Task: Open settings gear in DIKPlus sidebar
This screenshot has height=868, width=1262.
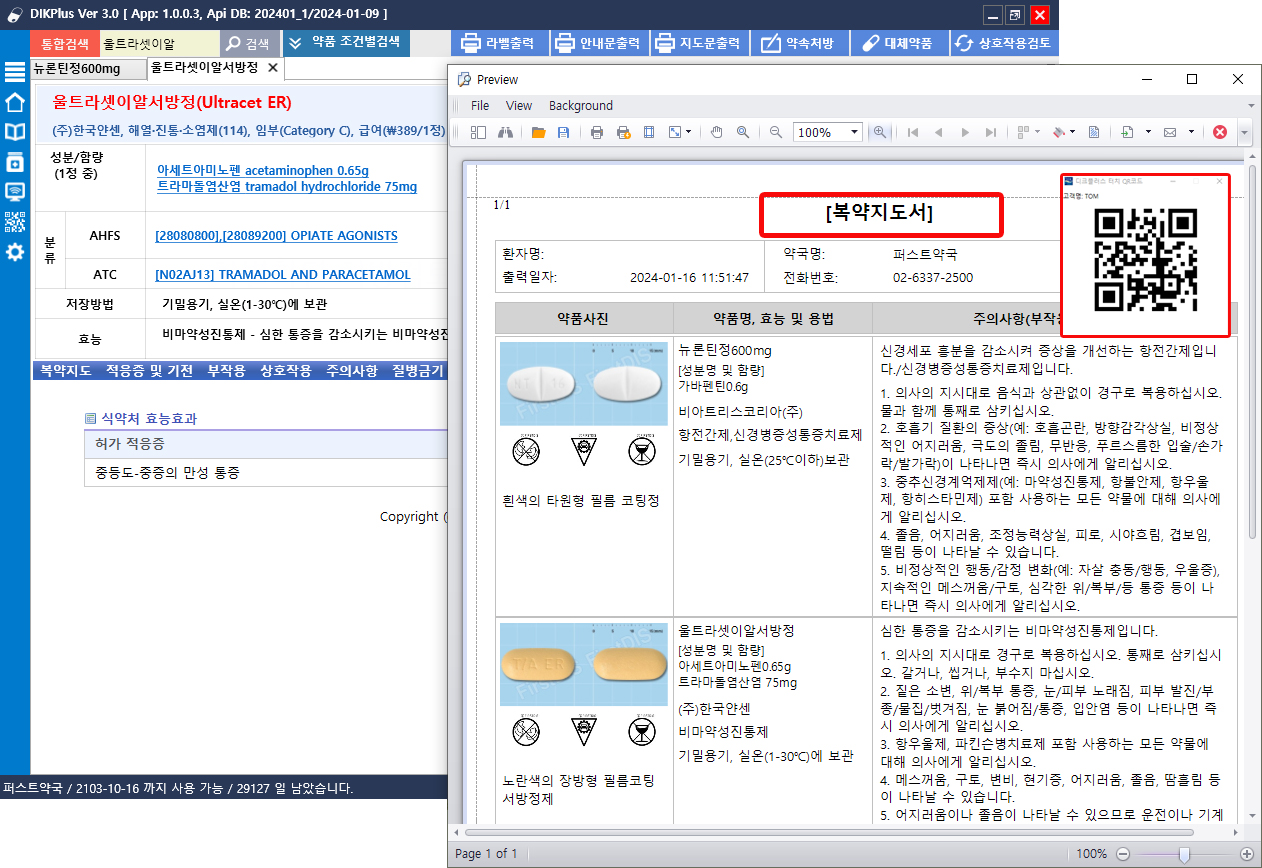Action: (x=15, y=252)
